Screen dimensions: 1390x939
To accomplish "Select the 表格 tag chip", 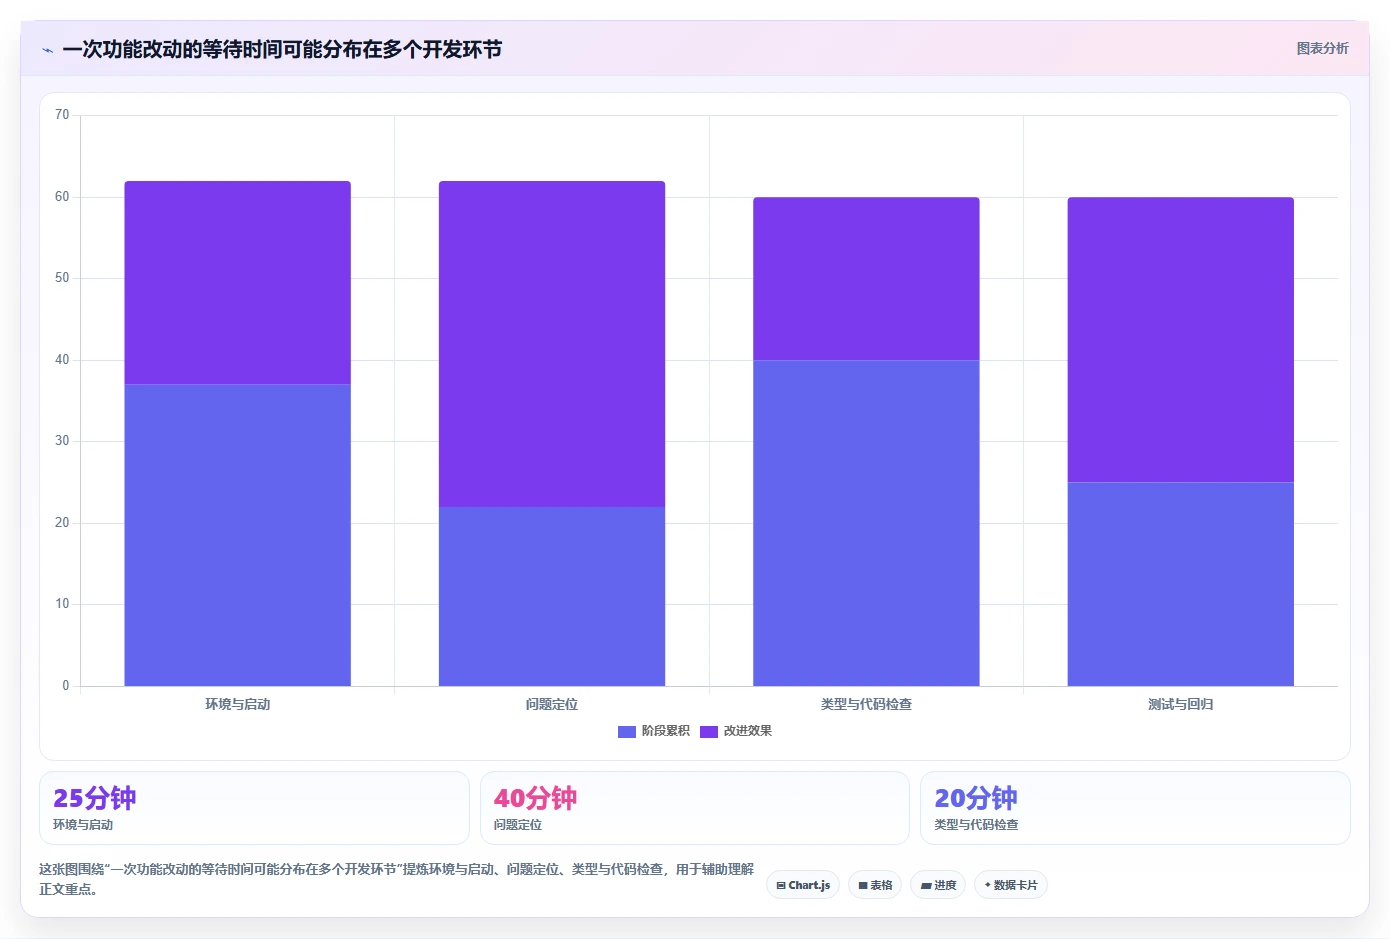I will 875,885.
